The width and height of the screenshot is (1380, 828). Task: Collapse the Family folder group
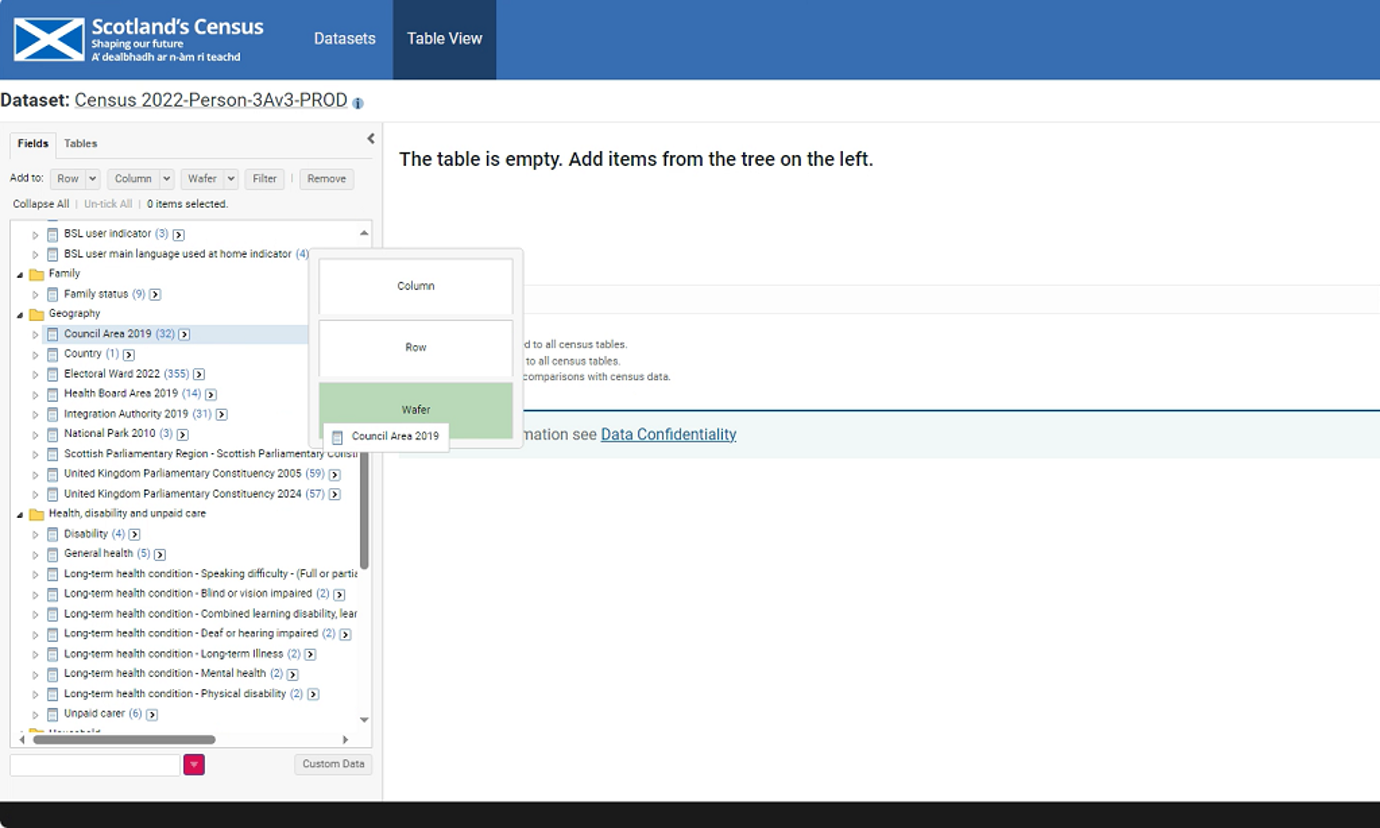point(20,274)
